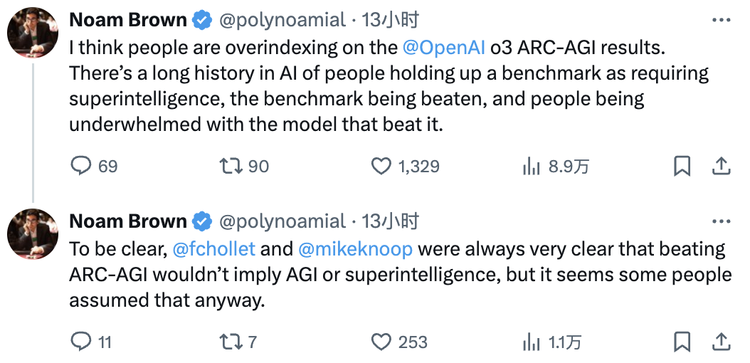Share the first tweet via share icon
Screen dimensions: 750x363
(721, 165)
